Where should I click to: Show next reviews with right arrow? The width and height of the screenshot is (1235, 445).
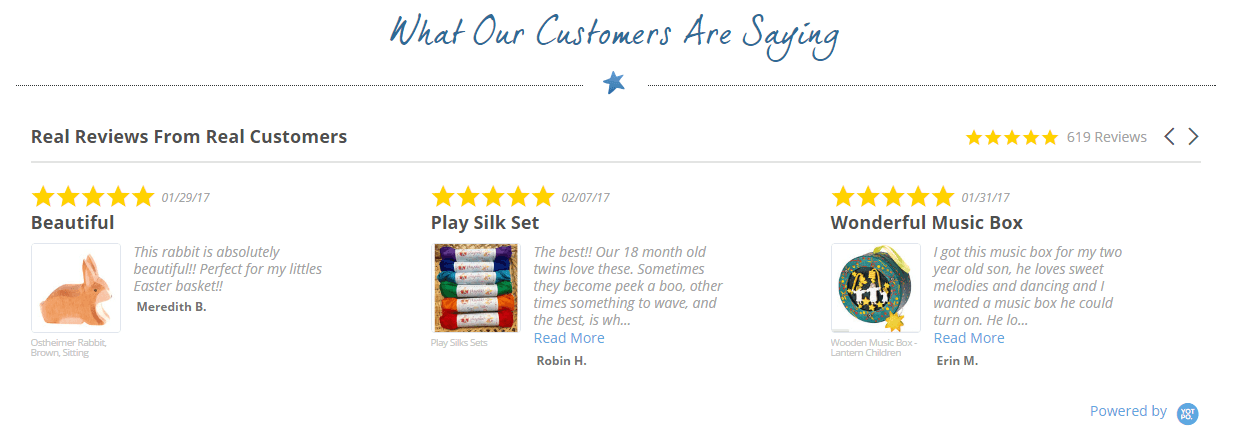click(1193, 137)
